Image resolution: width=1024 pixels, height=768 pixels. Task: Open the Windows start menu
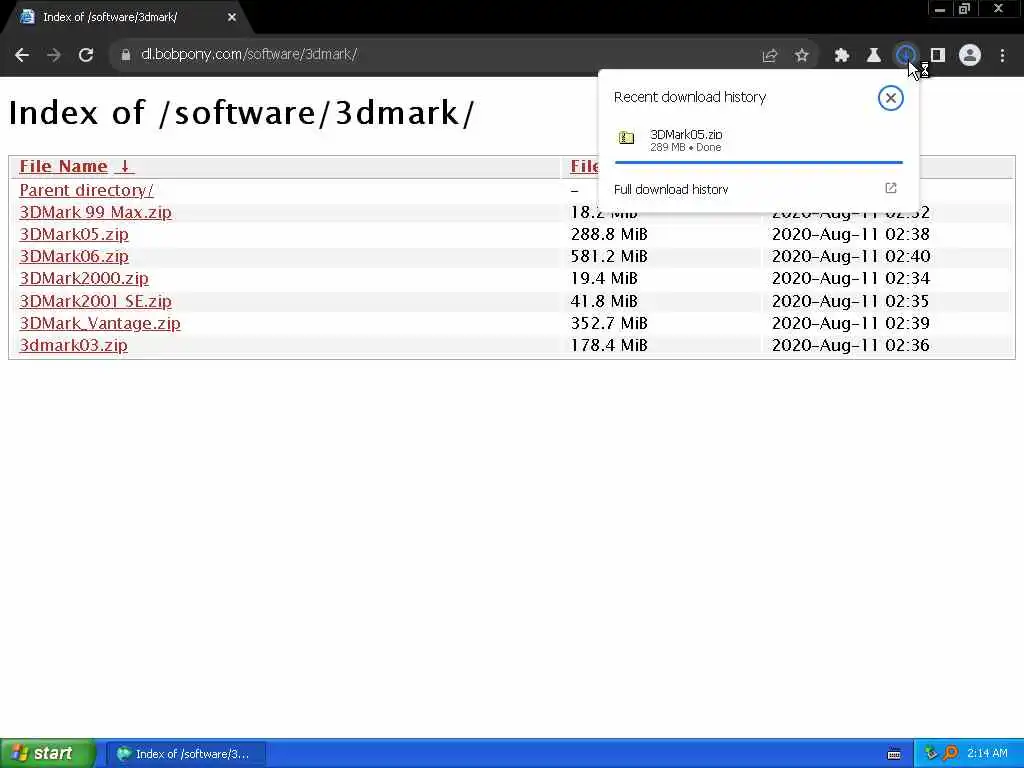pyautogui.click(x=46, y=754)
